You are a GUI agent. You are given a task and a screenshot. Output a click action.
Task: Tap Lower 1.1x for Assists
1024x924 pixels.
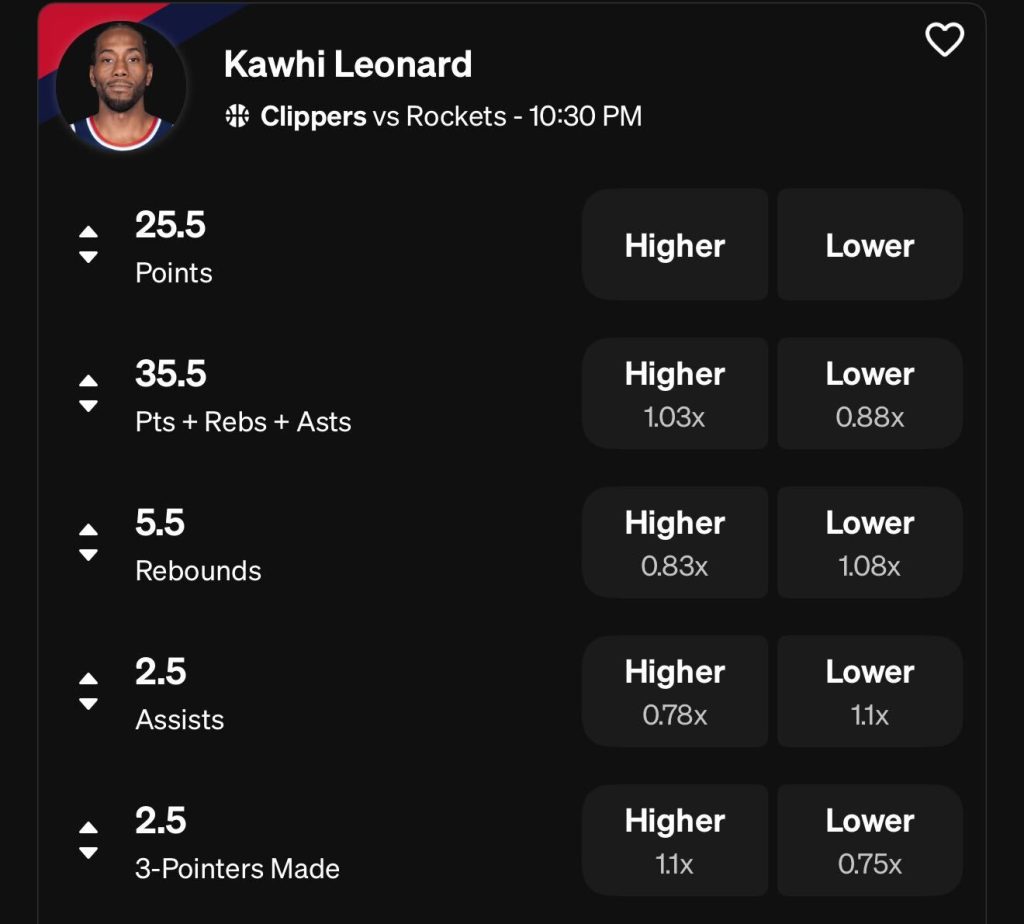click(869, 691)
